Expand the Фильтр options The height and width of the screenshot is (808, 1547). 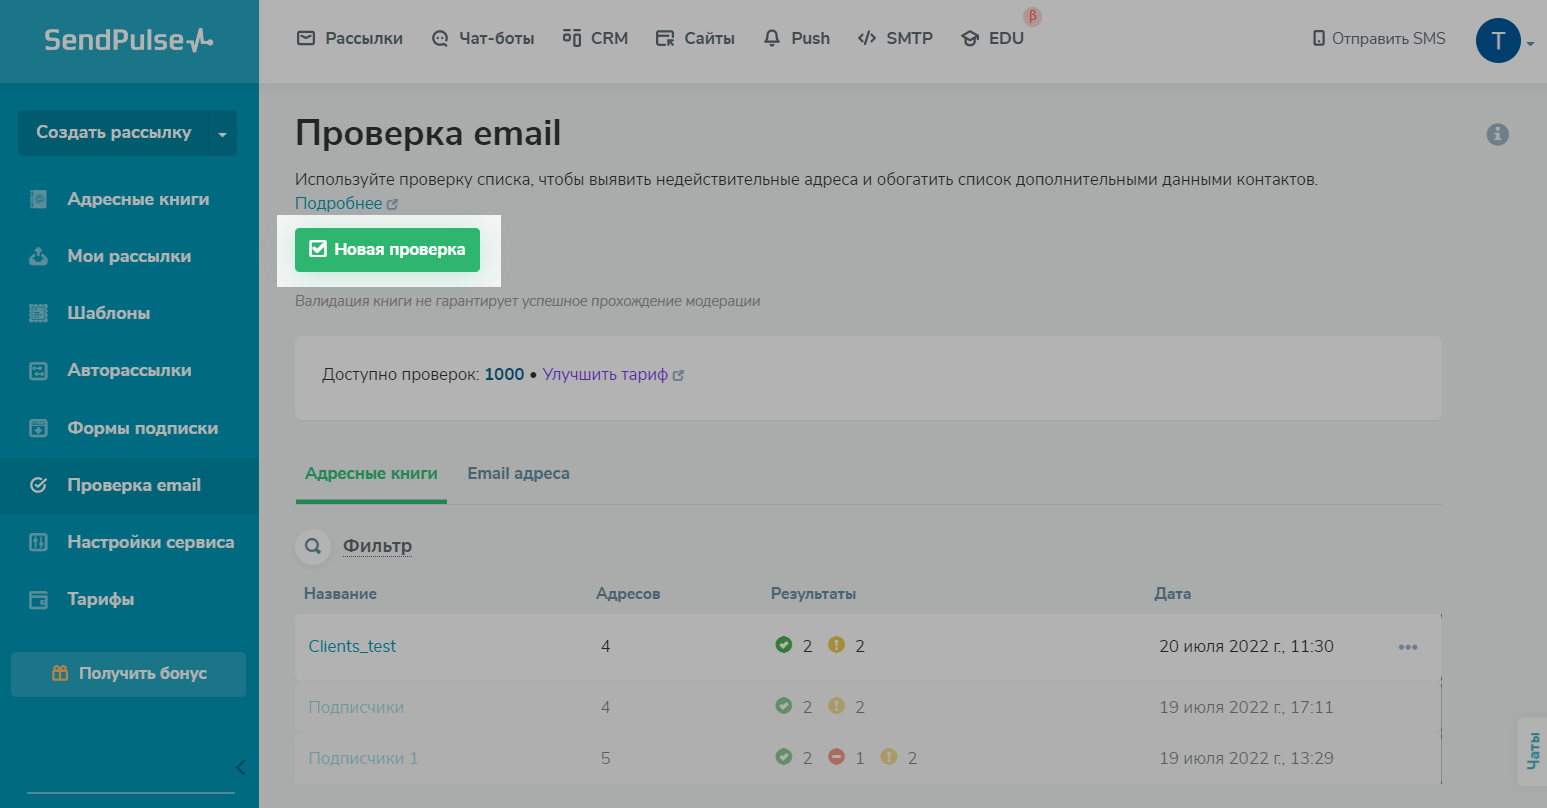point(377,546)
